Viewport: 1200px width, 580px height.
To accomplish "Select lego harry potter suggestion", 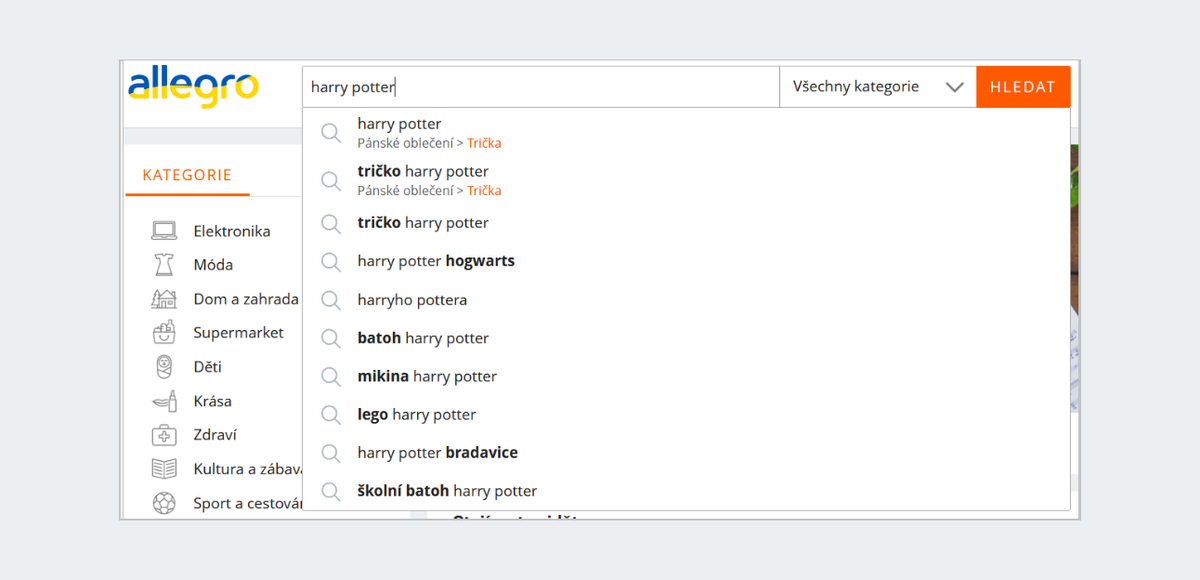I will (686, 414).
